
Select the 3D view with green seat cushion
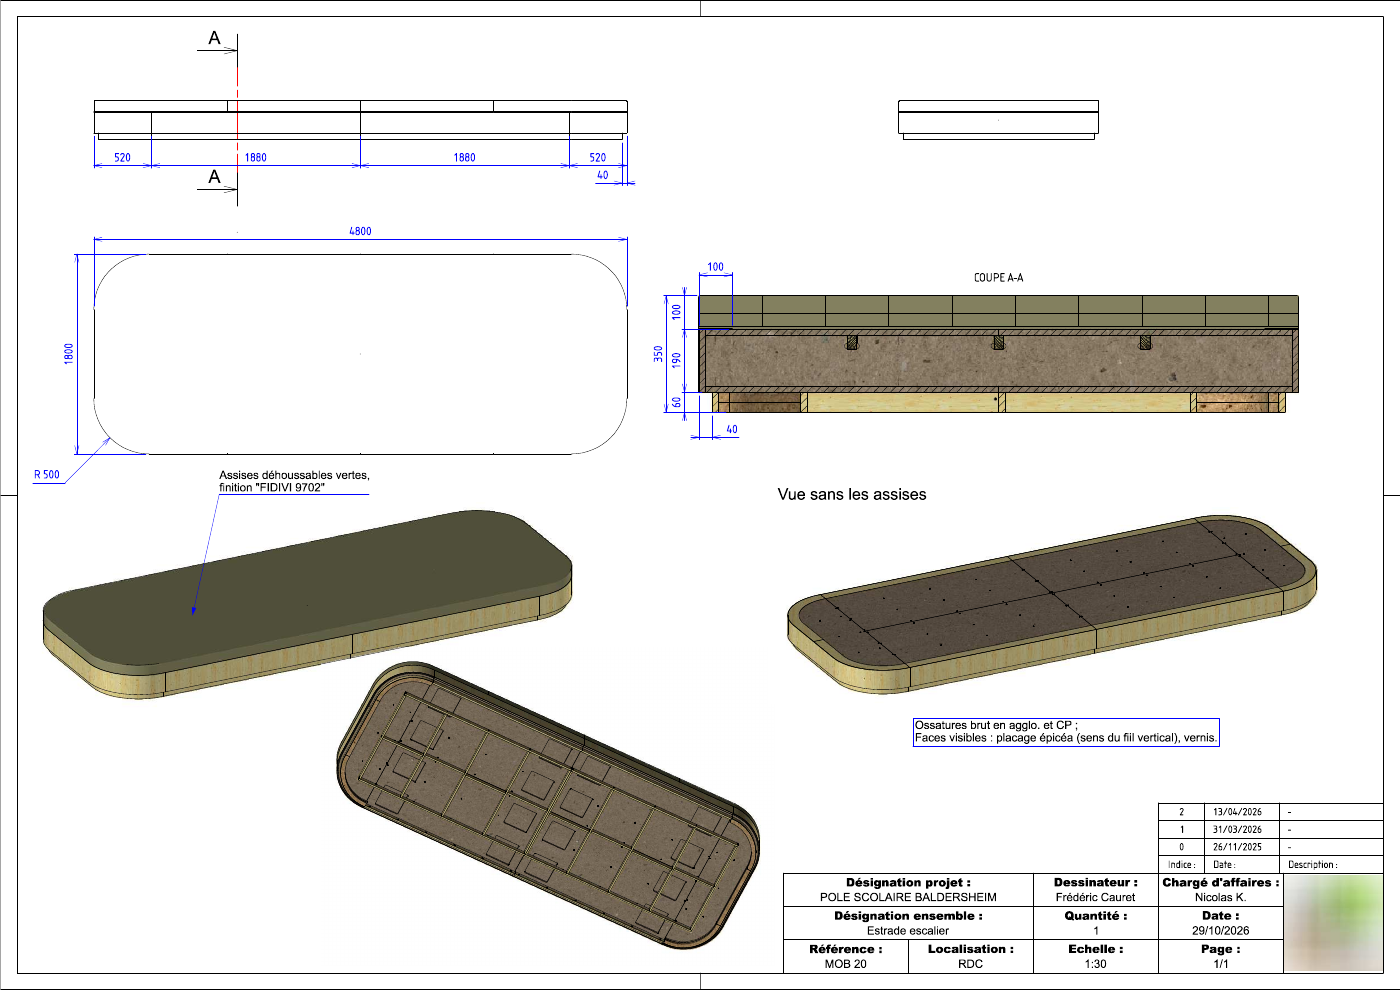[x=307, y=605]
